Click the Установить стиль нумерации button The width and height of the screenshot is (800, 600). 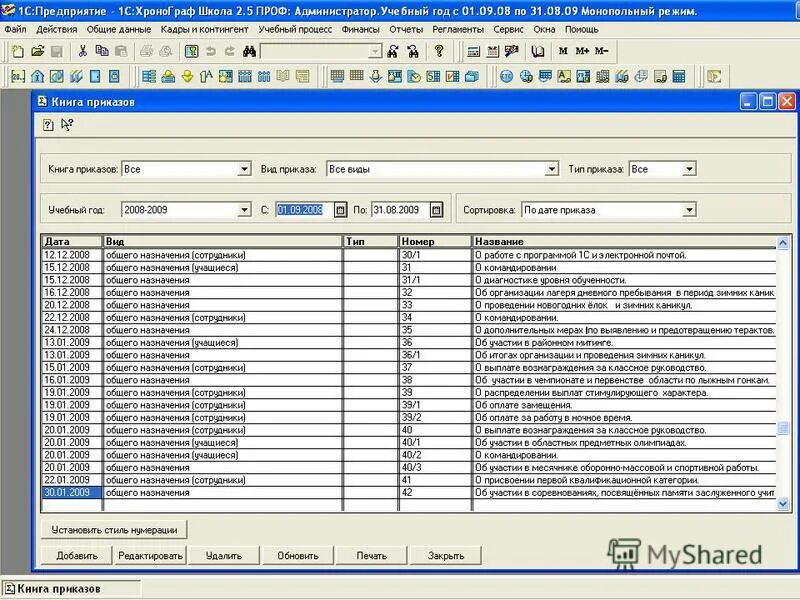point(114,530)
